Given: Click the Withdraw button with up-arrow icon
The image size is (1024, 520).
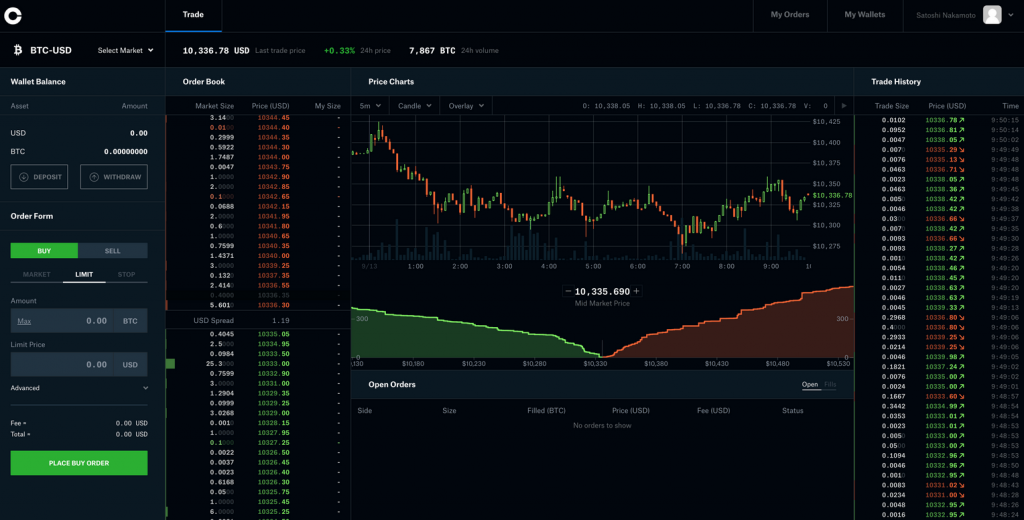Looking at the screenshot, I should (x=115, y=177).
